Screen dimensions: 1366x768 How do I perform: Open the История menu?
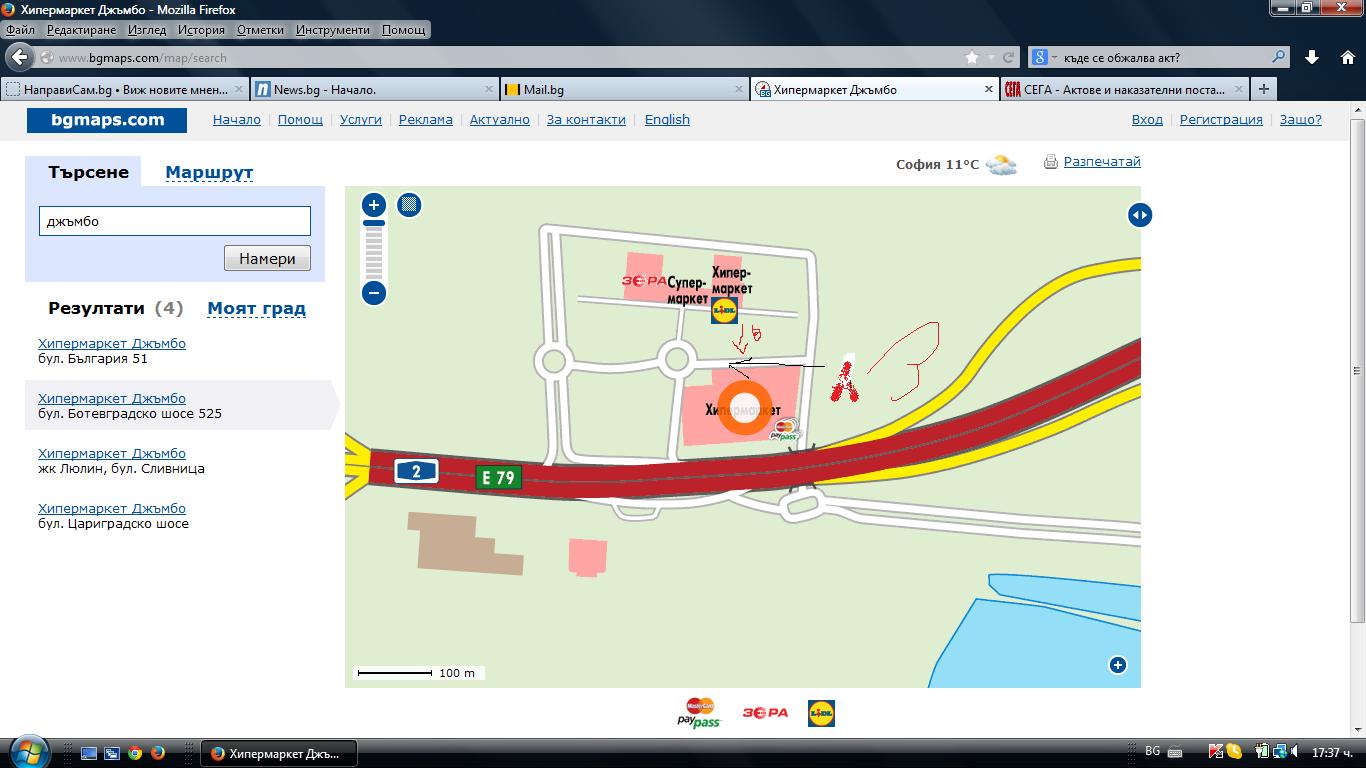pyautogui.click(x=202, y=30)
